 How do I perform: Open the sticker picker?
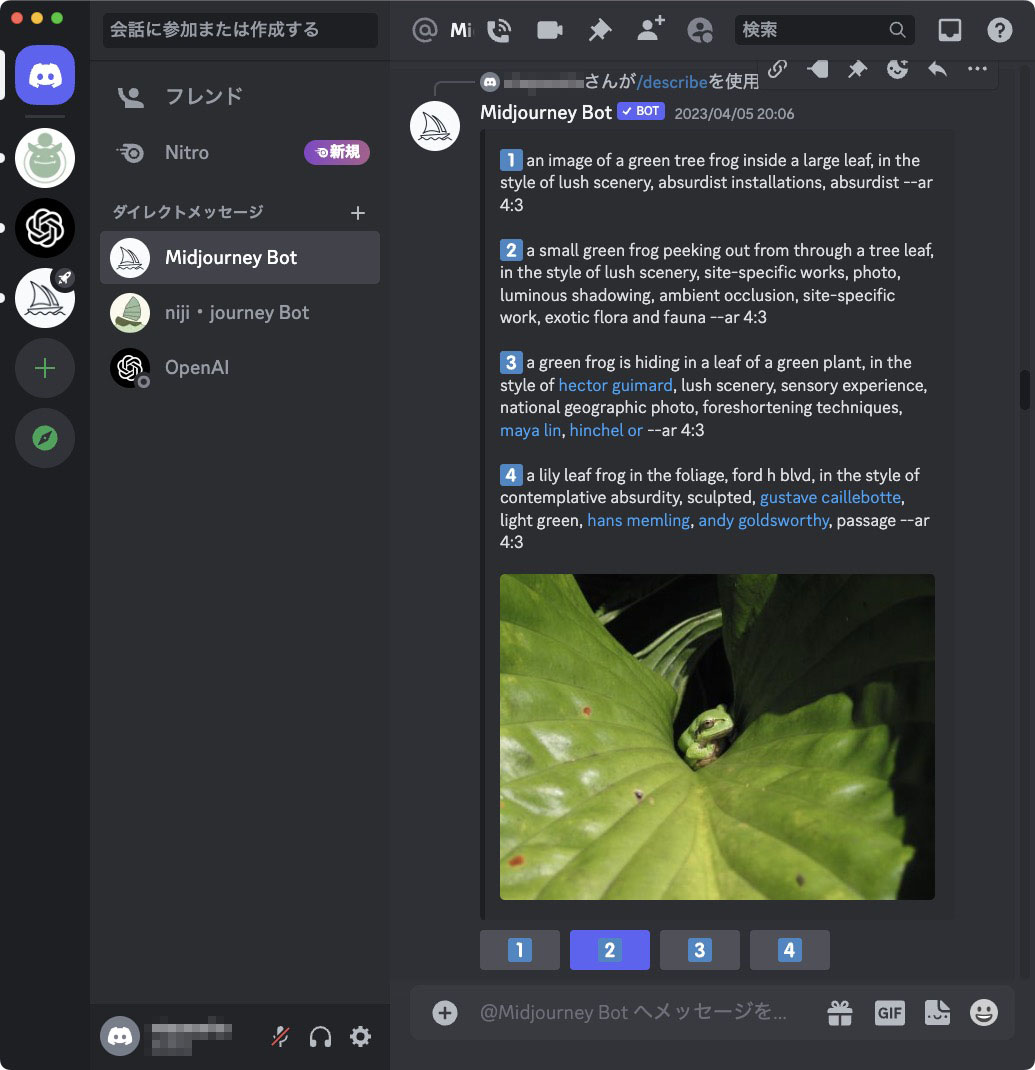pyautogui.click(x=937, y=1012)
